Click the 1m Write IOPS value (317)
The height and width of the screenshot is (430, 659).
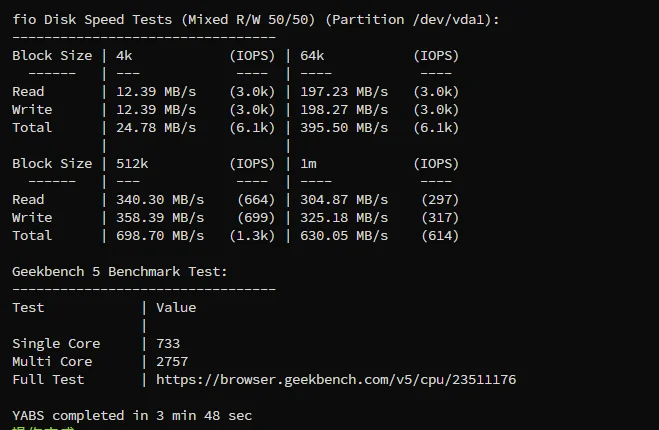tap(440, 218)
